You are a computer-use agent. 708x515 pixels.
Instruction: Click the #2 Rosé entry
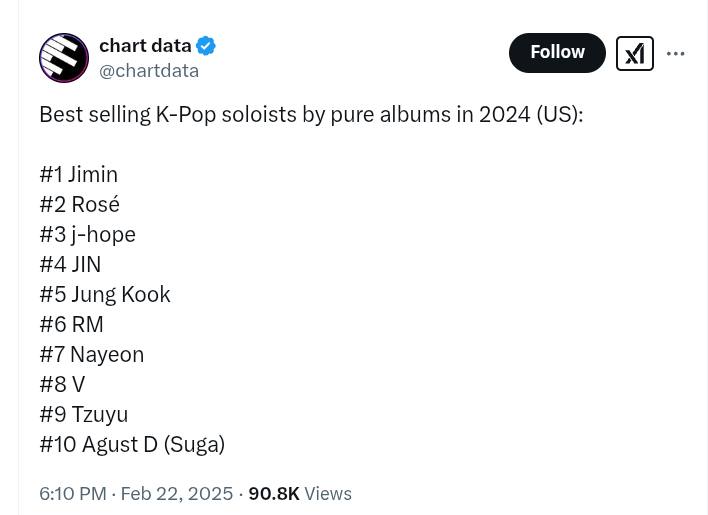[80, 204]
